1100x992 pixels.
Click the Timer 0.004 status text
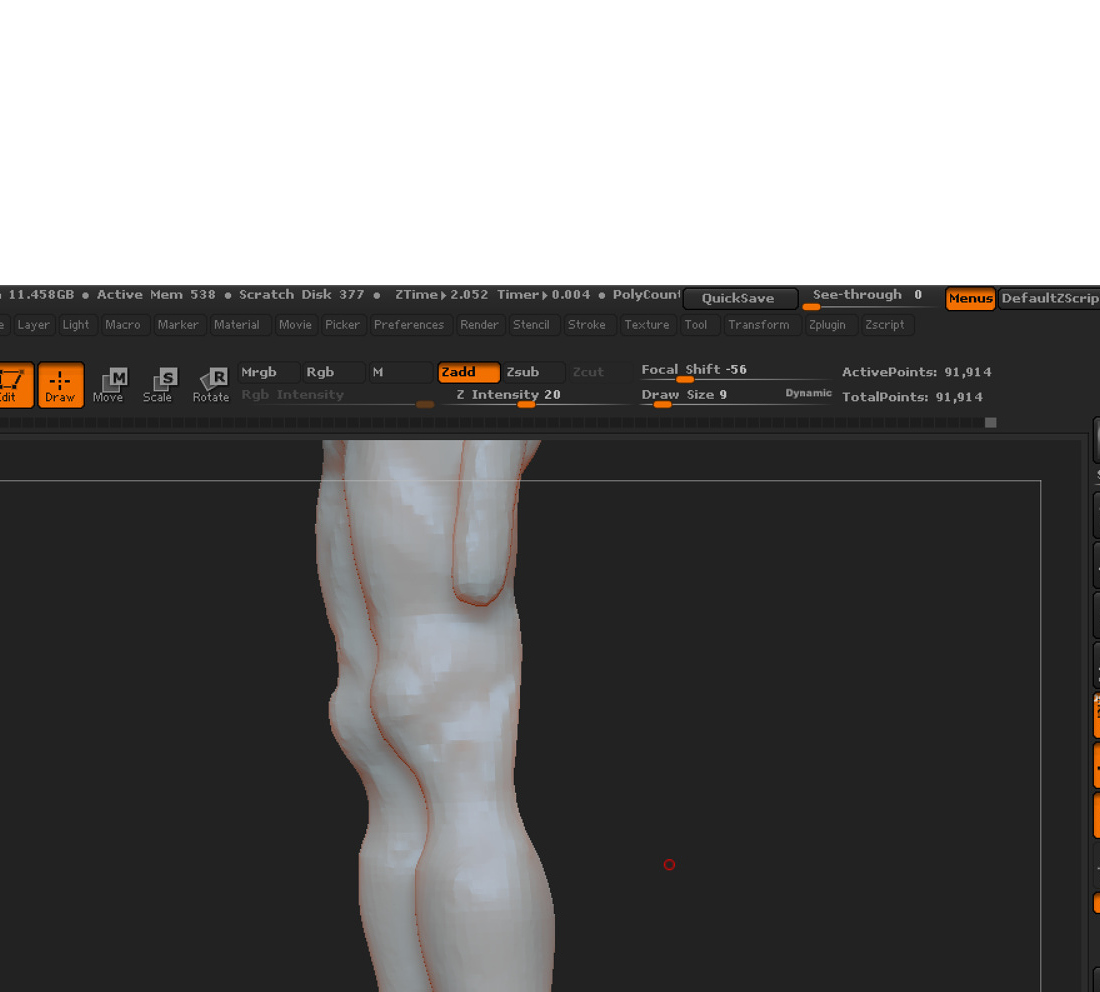tap(544, 295)
